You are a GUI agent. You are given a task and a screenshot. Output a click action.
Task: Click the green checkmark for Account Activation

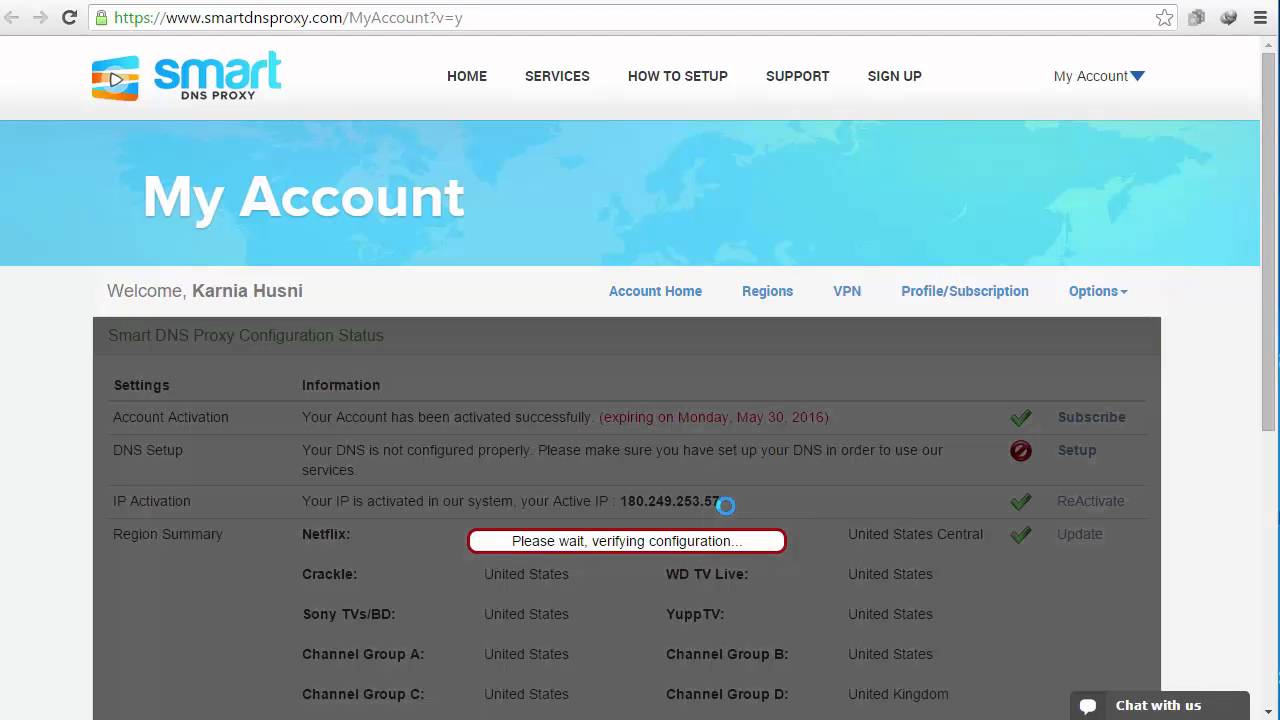pyautogui.click(x=1021, y=418)
